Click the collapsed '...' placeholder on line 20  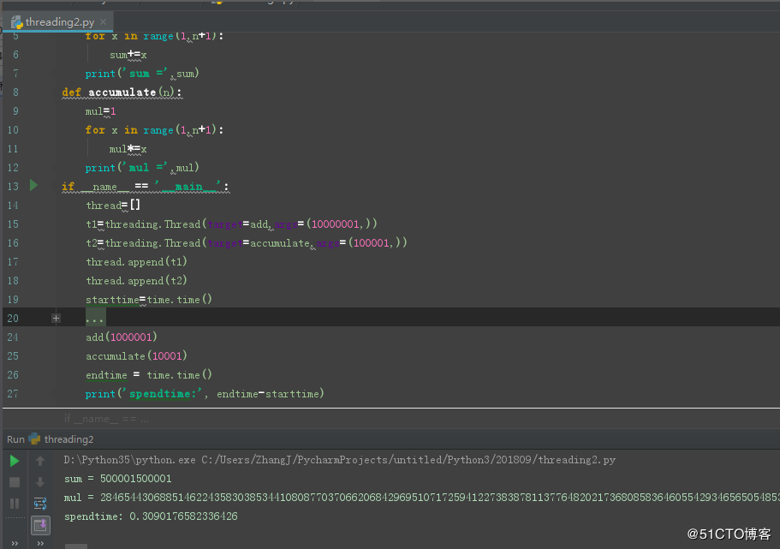(x=95, y=318)
